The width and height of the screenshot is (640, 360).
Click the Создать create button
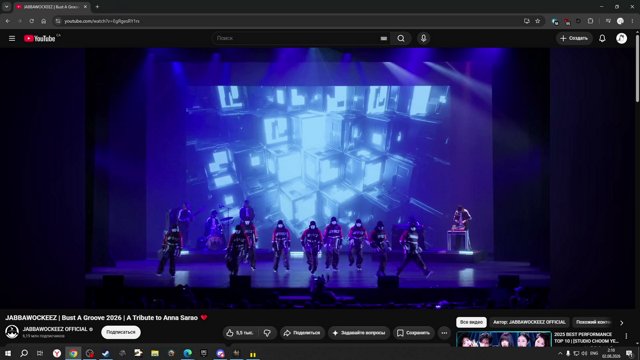pyautogui.click(x=574, y=38)
